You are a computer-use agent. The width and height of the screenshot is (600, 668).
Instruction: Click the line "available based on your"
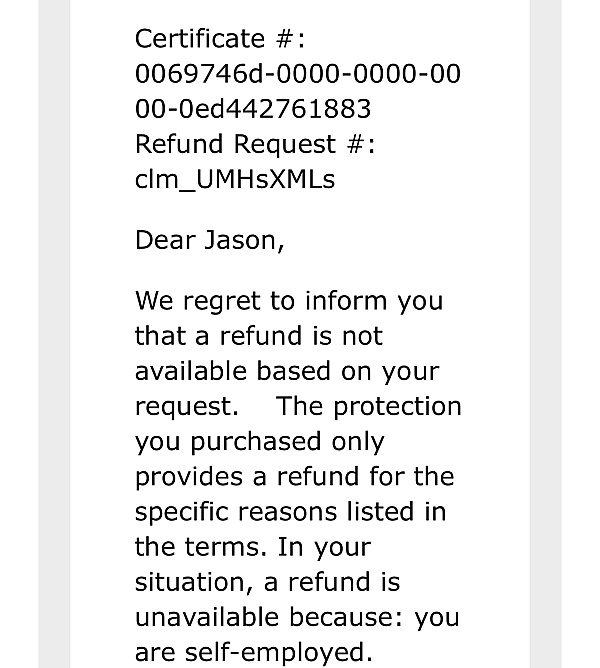(287, 372)
